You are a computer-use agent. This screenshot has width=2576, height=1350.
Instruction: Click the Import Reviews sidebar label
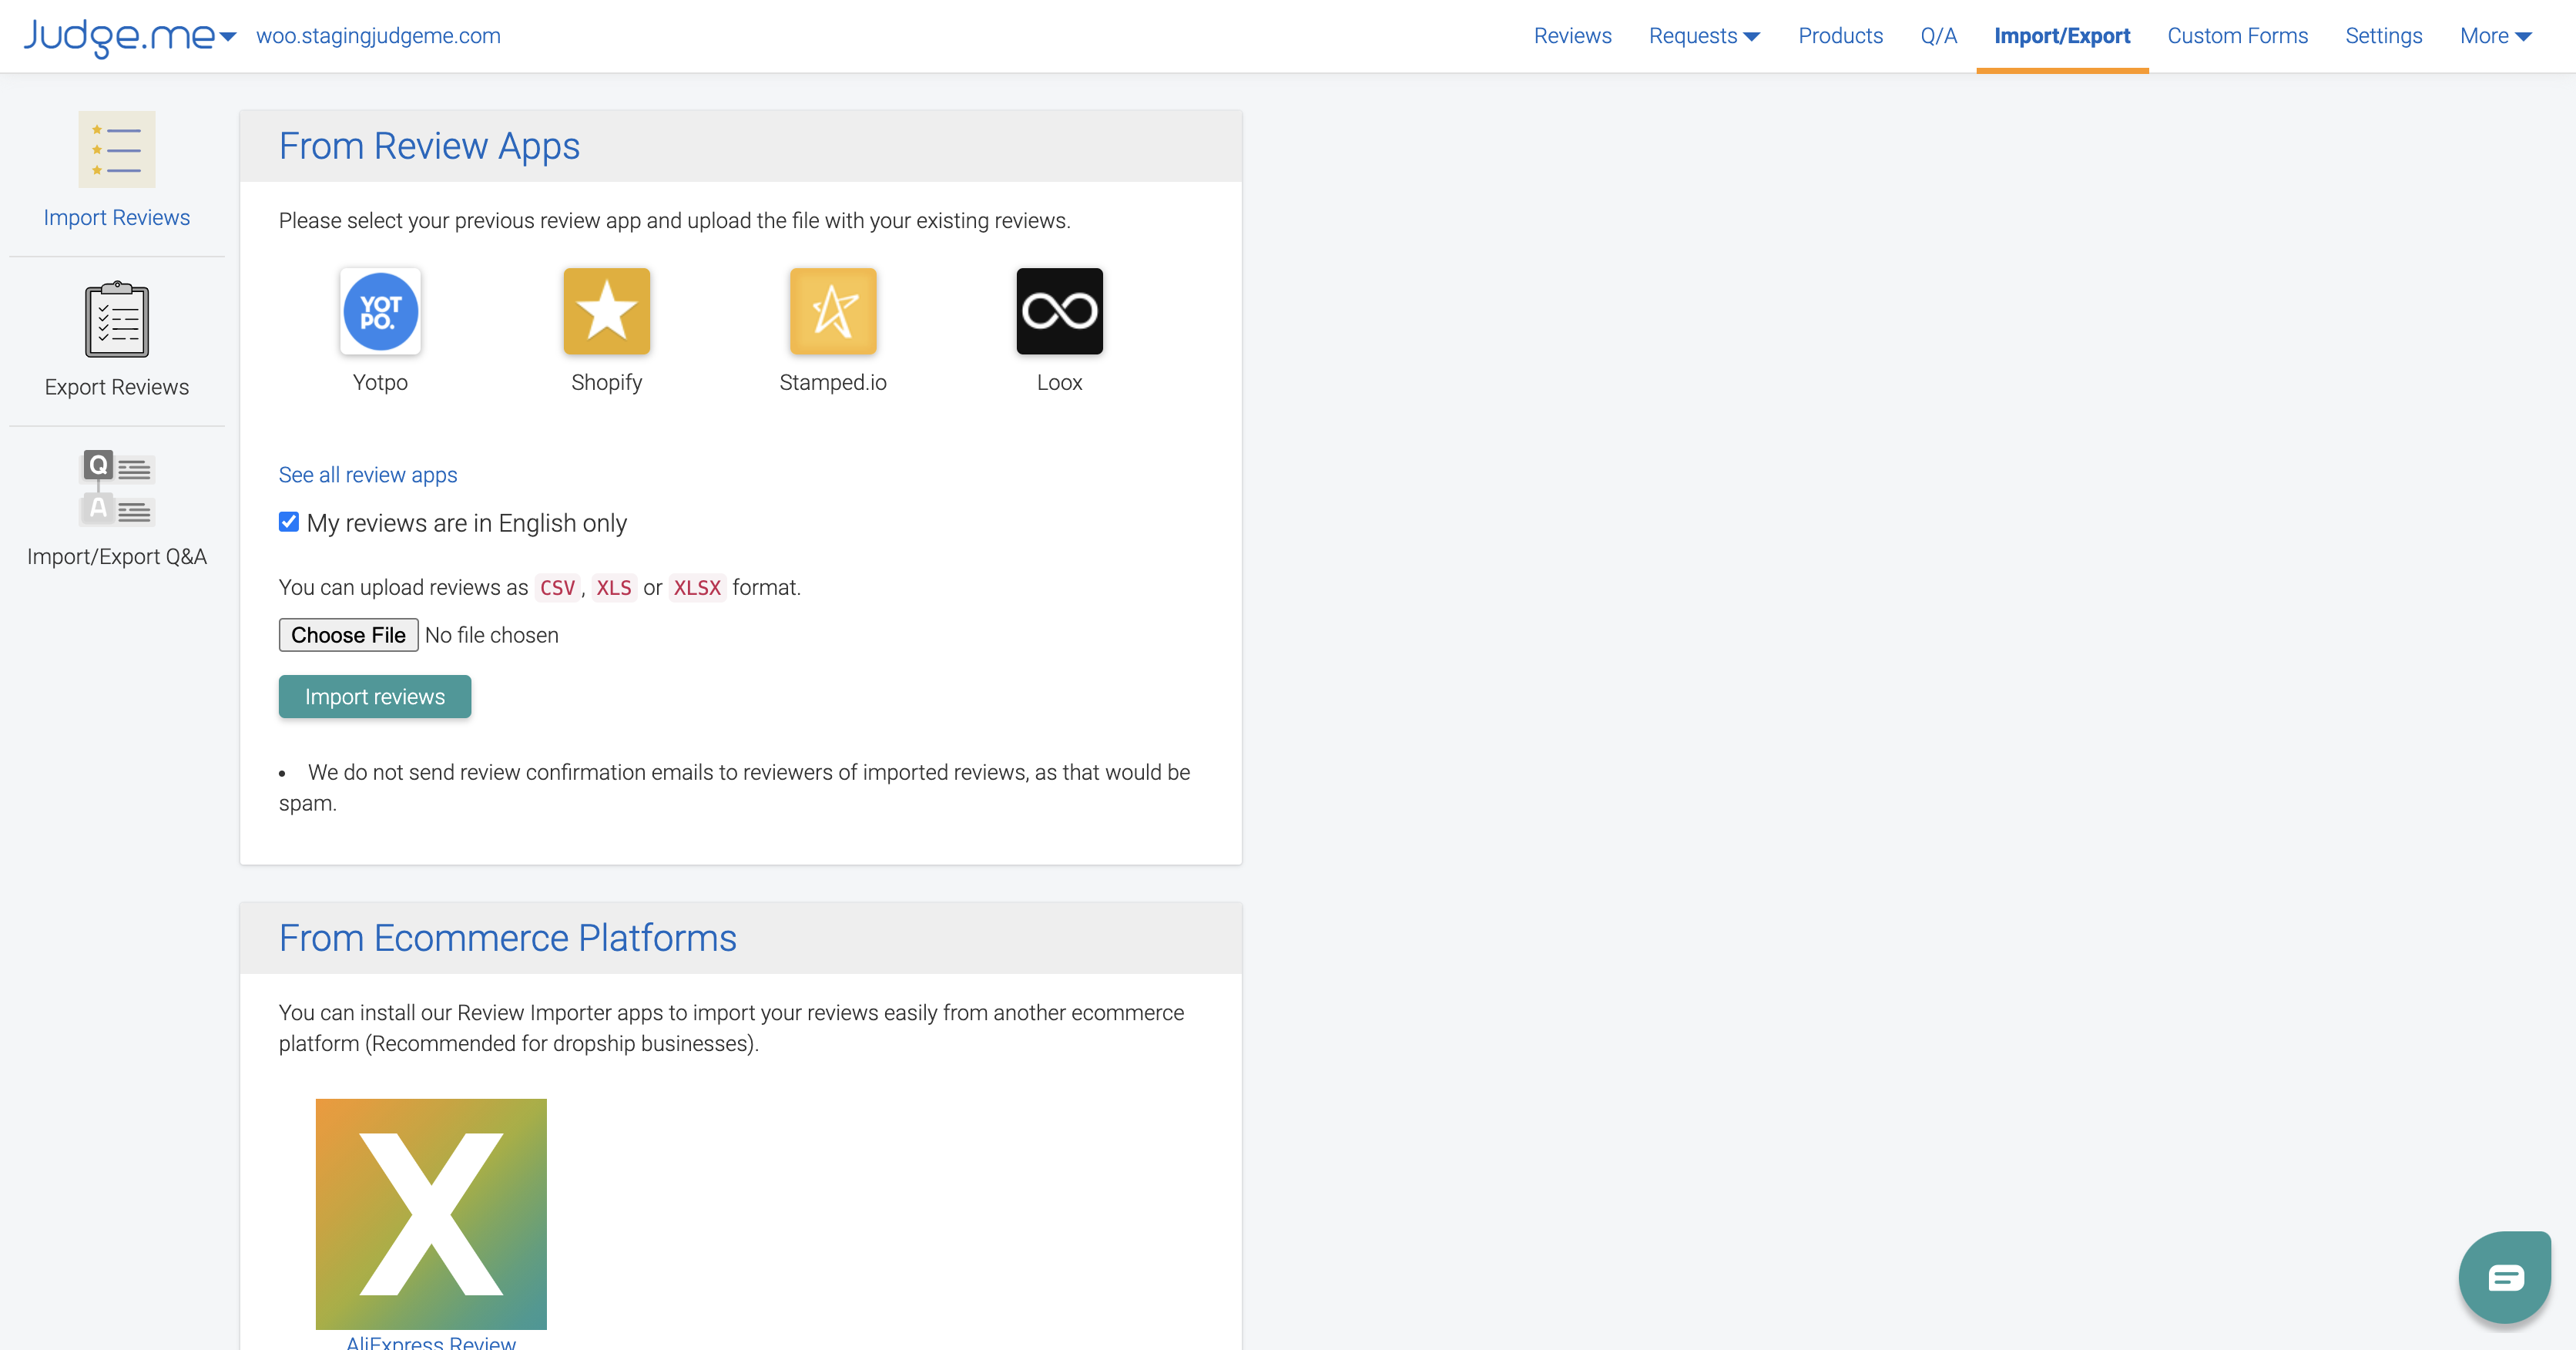[117, 218]
